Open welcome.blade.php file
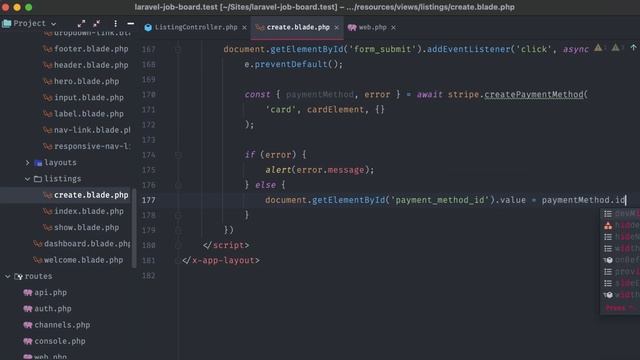 point(83,260)
